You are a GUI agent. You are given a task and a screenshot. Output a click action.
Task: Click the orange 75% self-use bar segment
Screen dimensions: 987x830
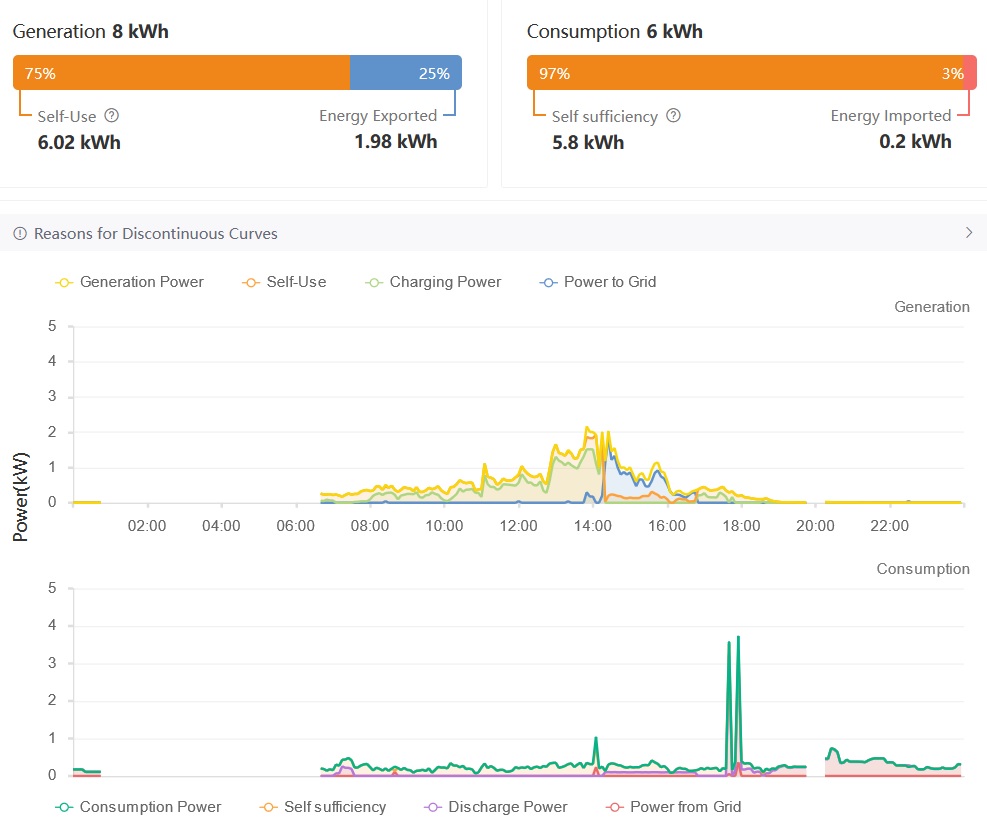(181, 73)
